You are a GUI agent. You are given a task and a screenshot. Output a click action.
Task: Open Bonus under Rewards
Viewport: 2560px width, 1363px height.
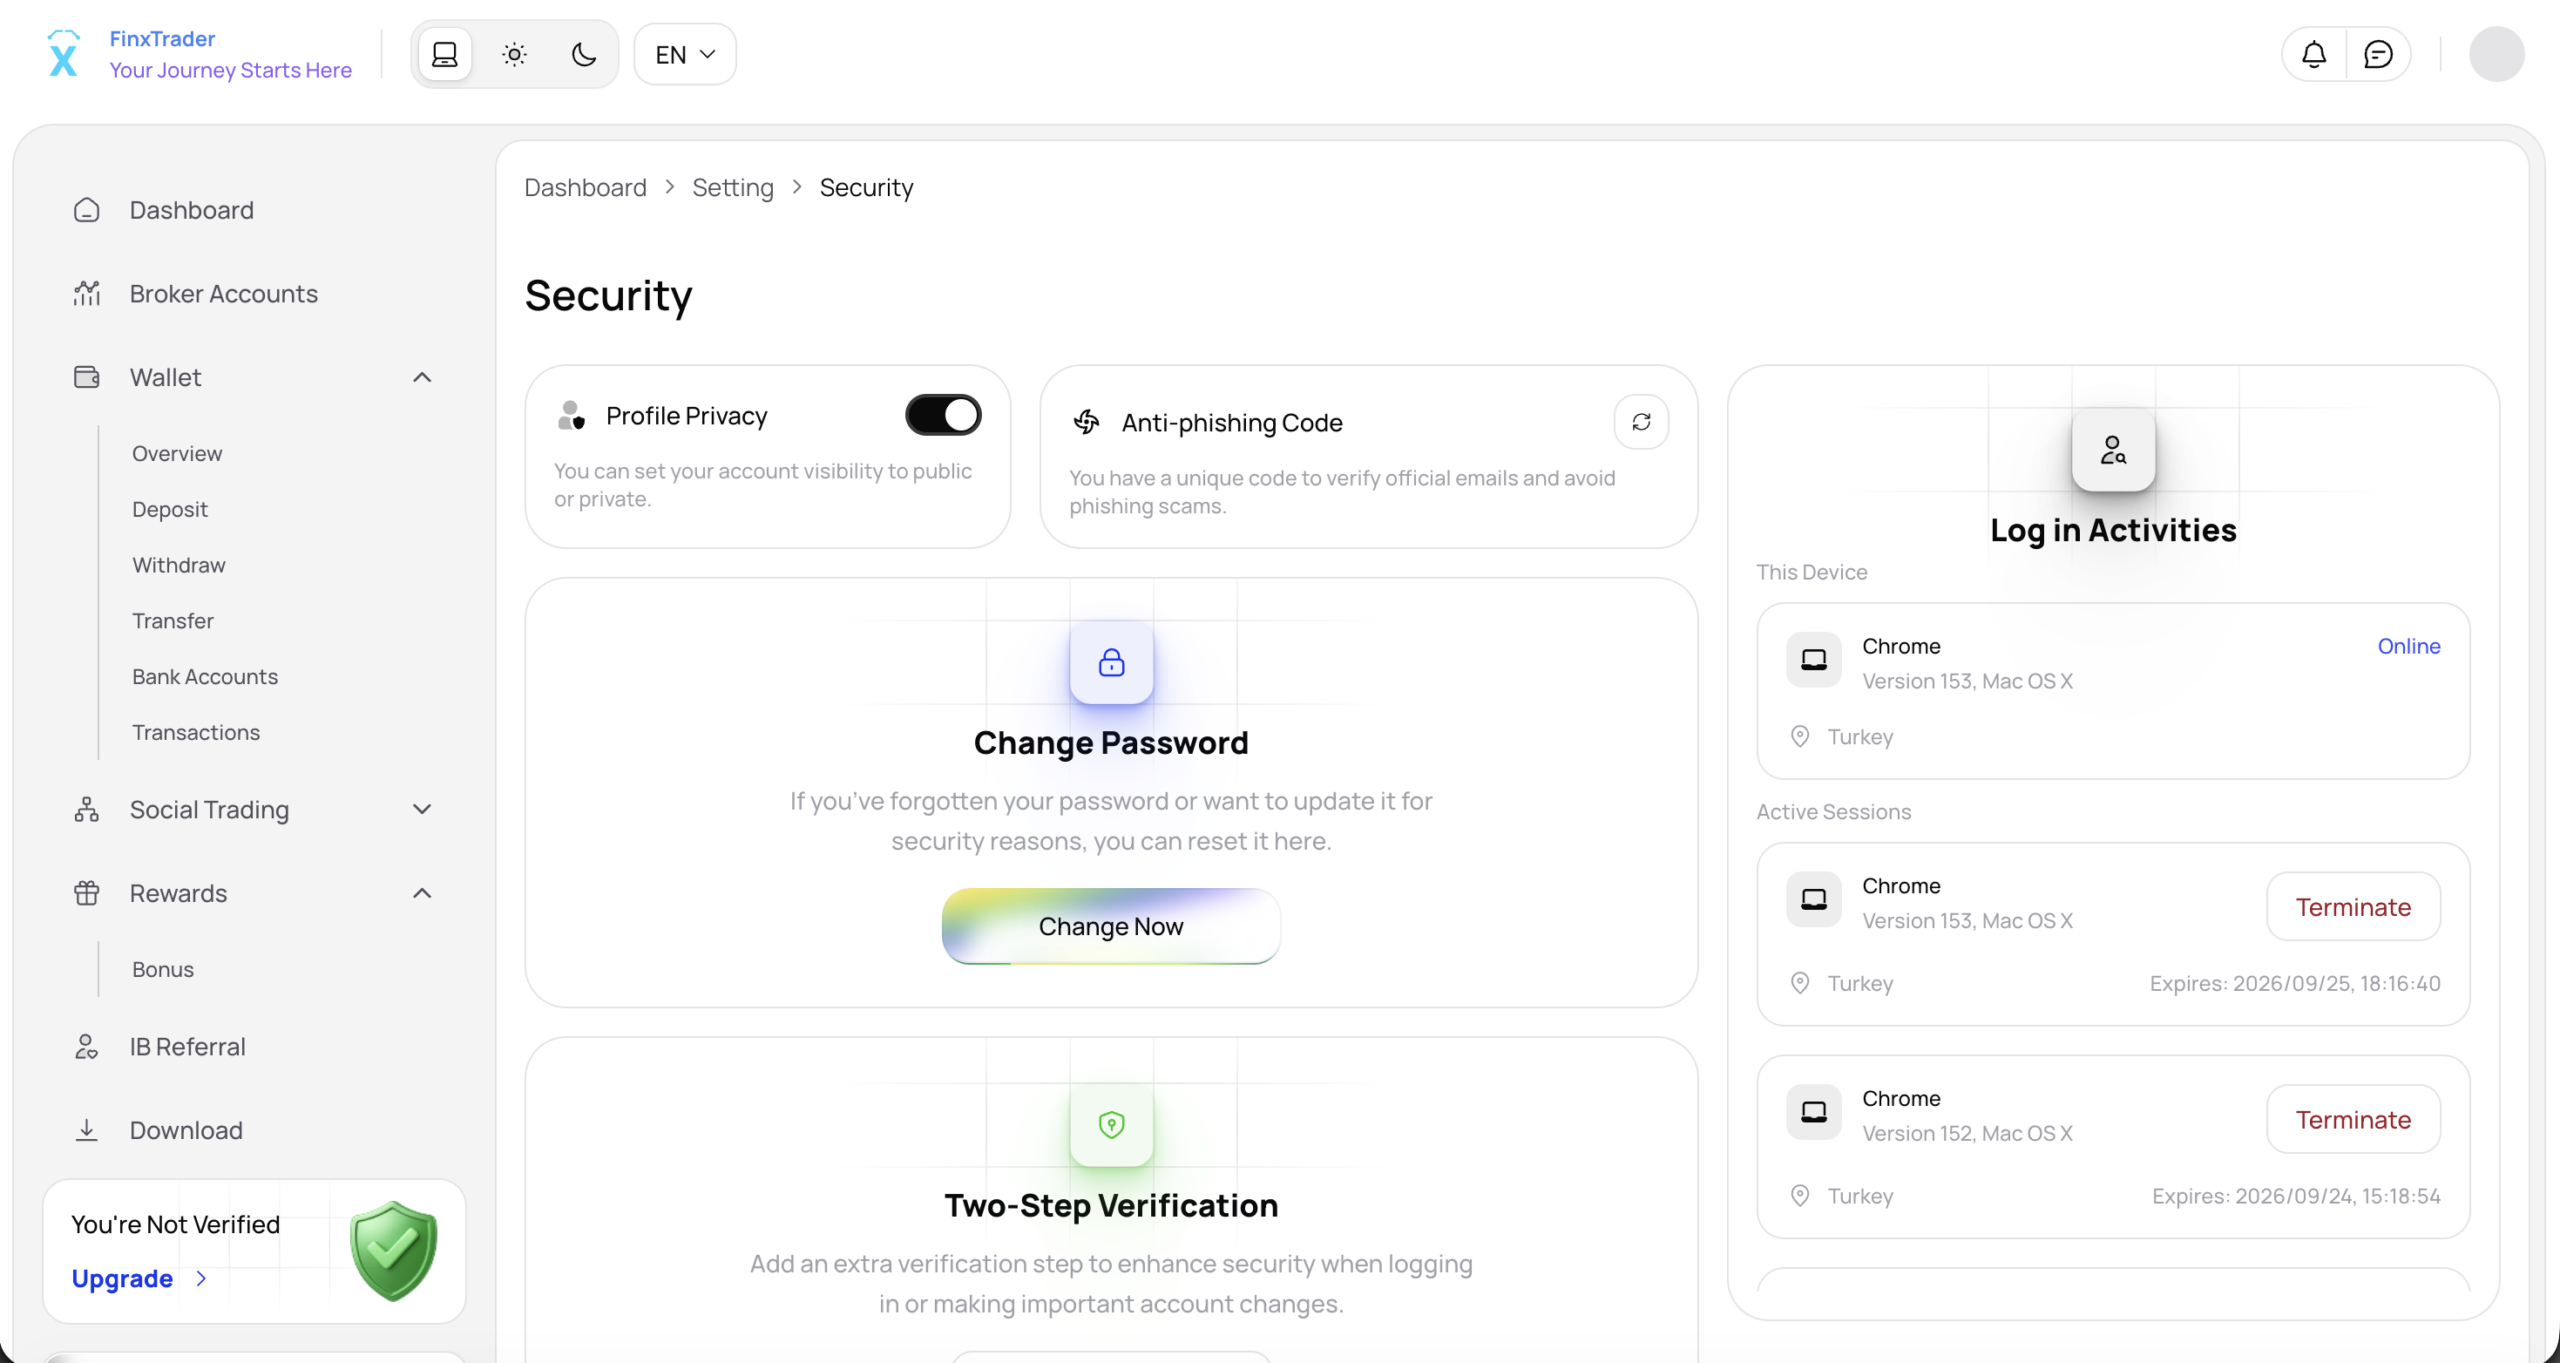pyautogui.click(x=163, y=970)
